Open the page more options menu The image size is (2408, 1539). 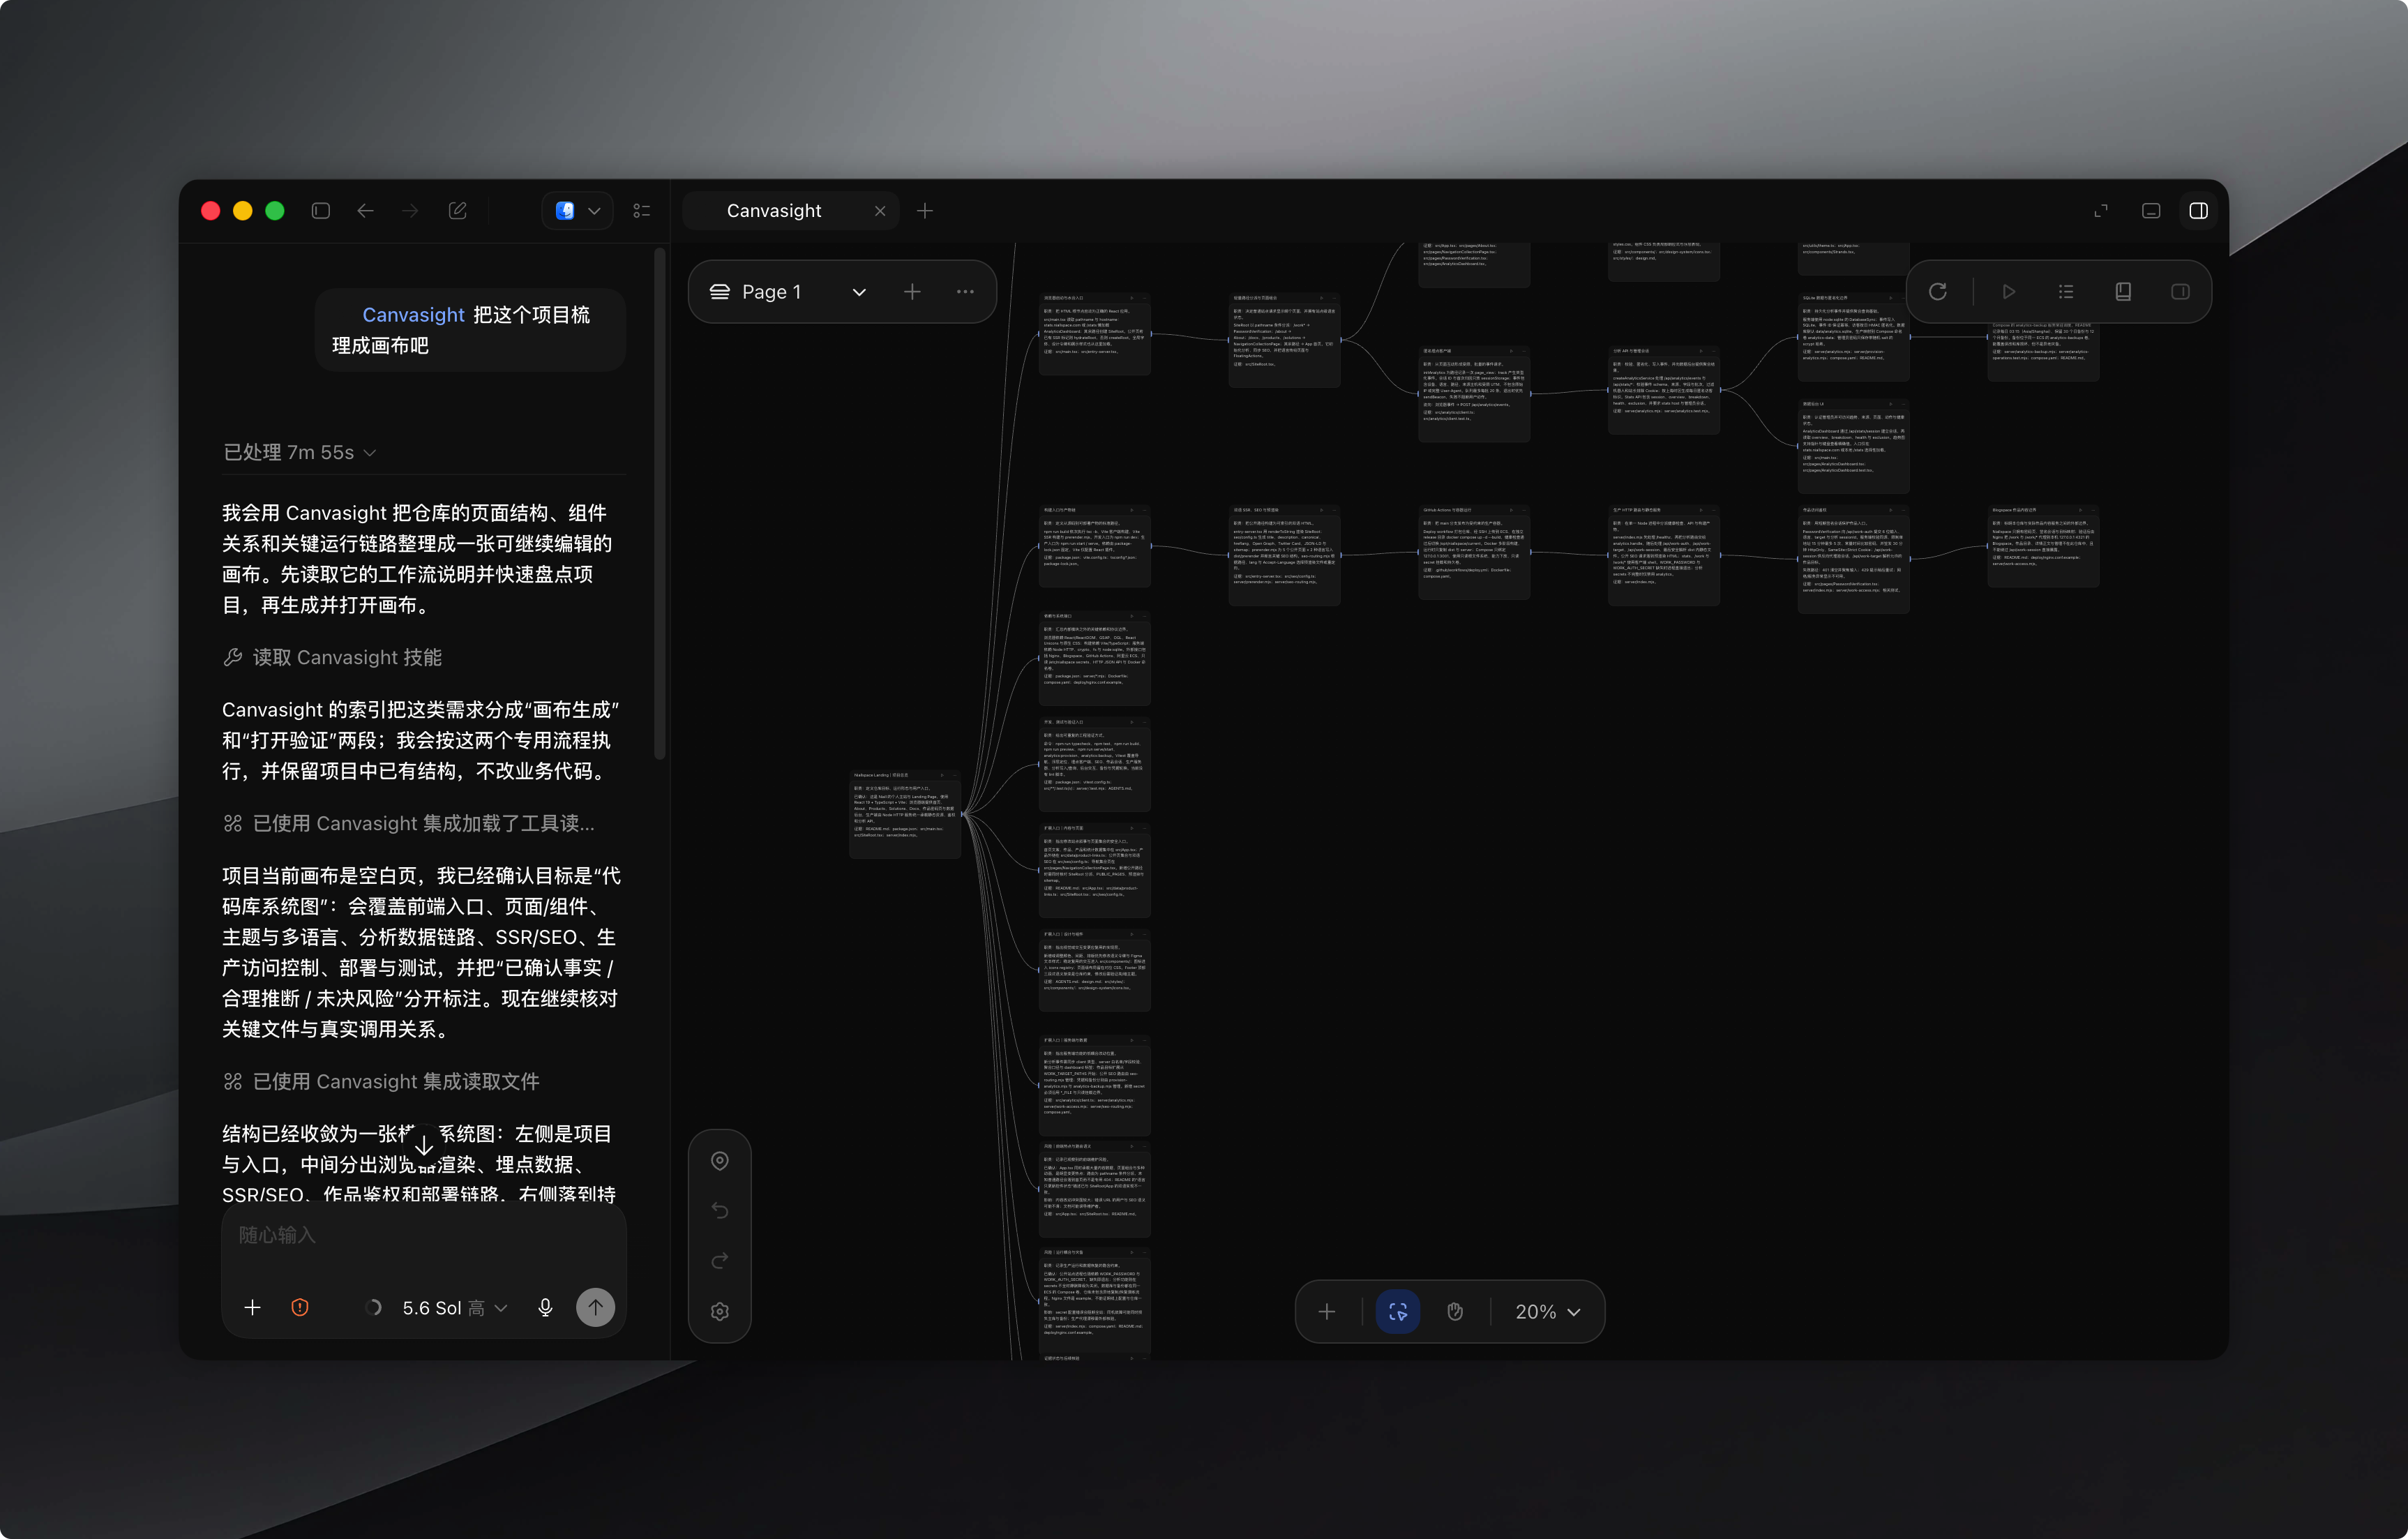click(965, 292)
